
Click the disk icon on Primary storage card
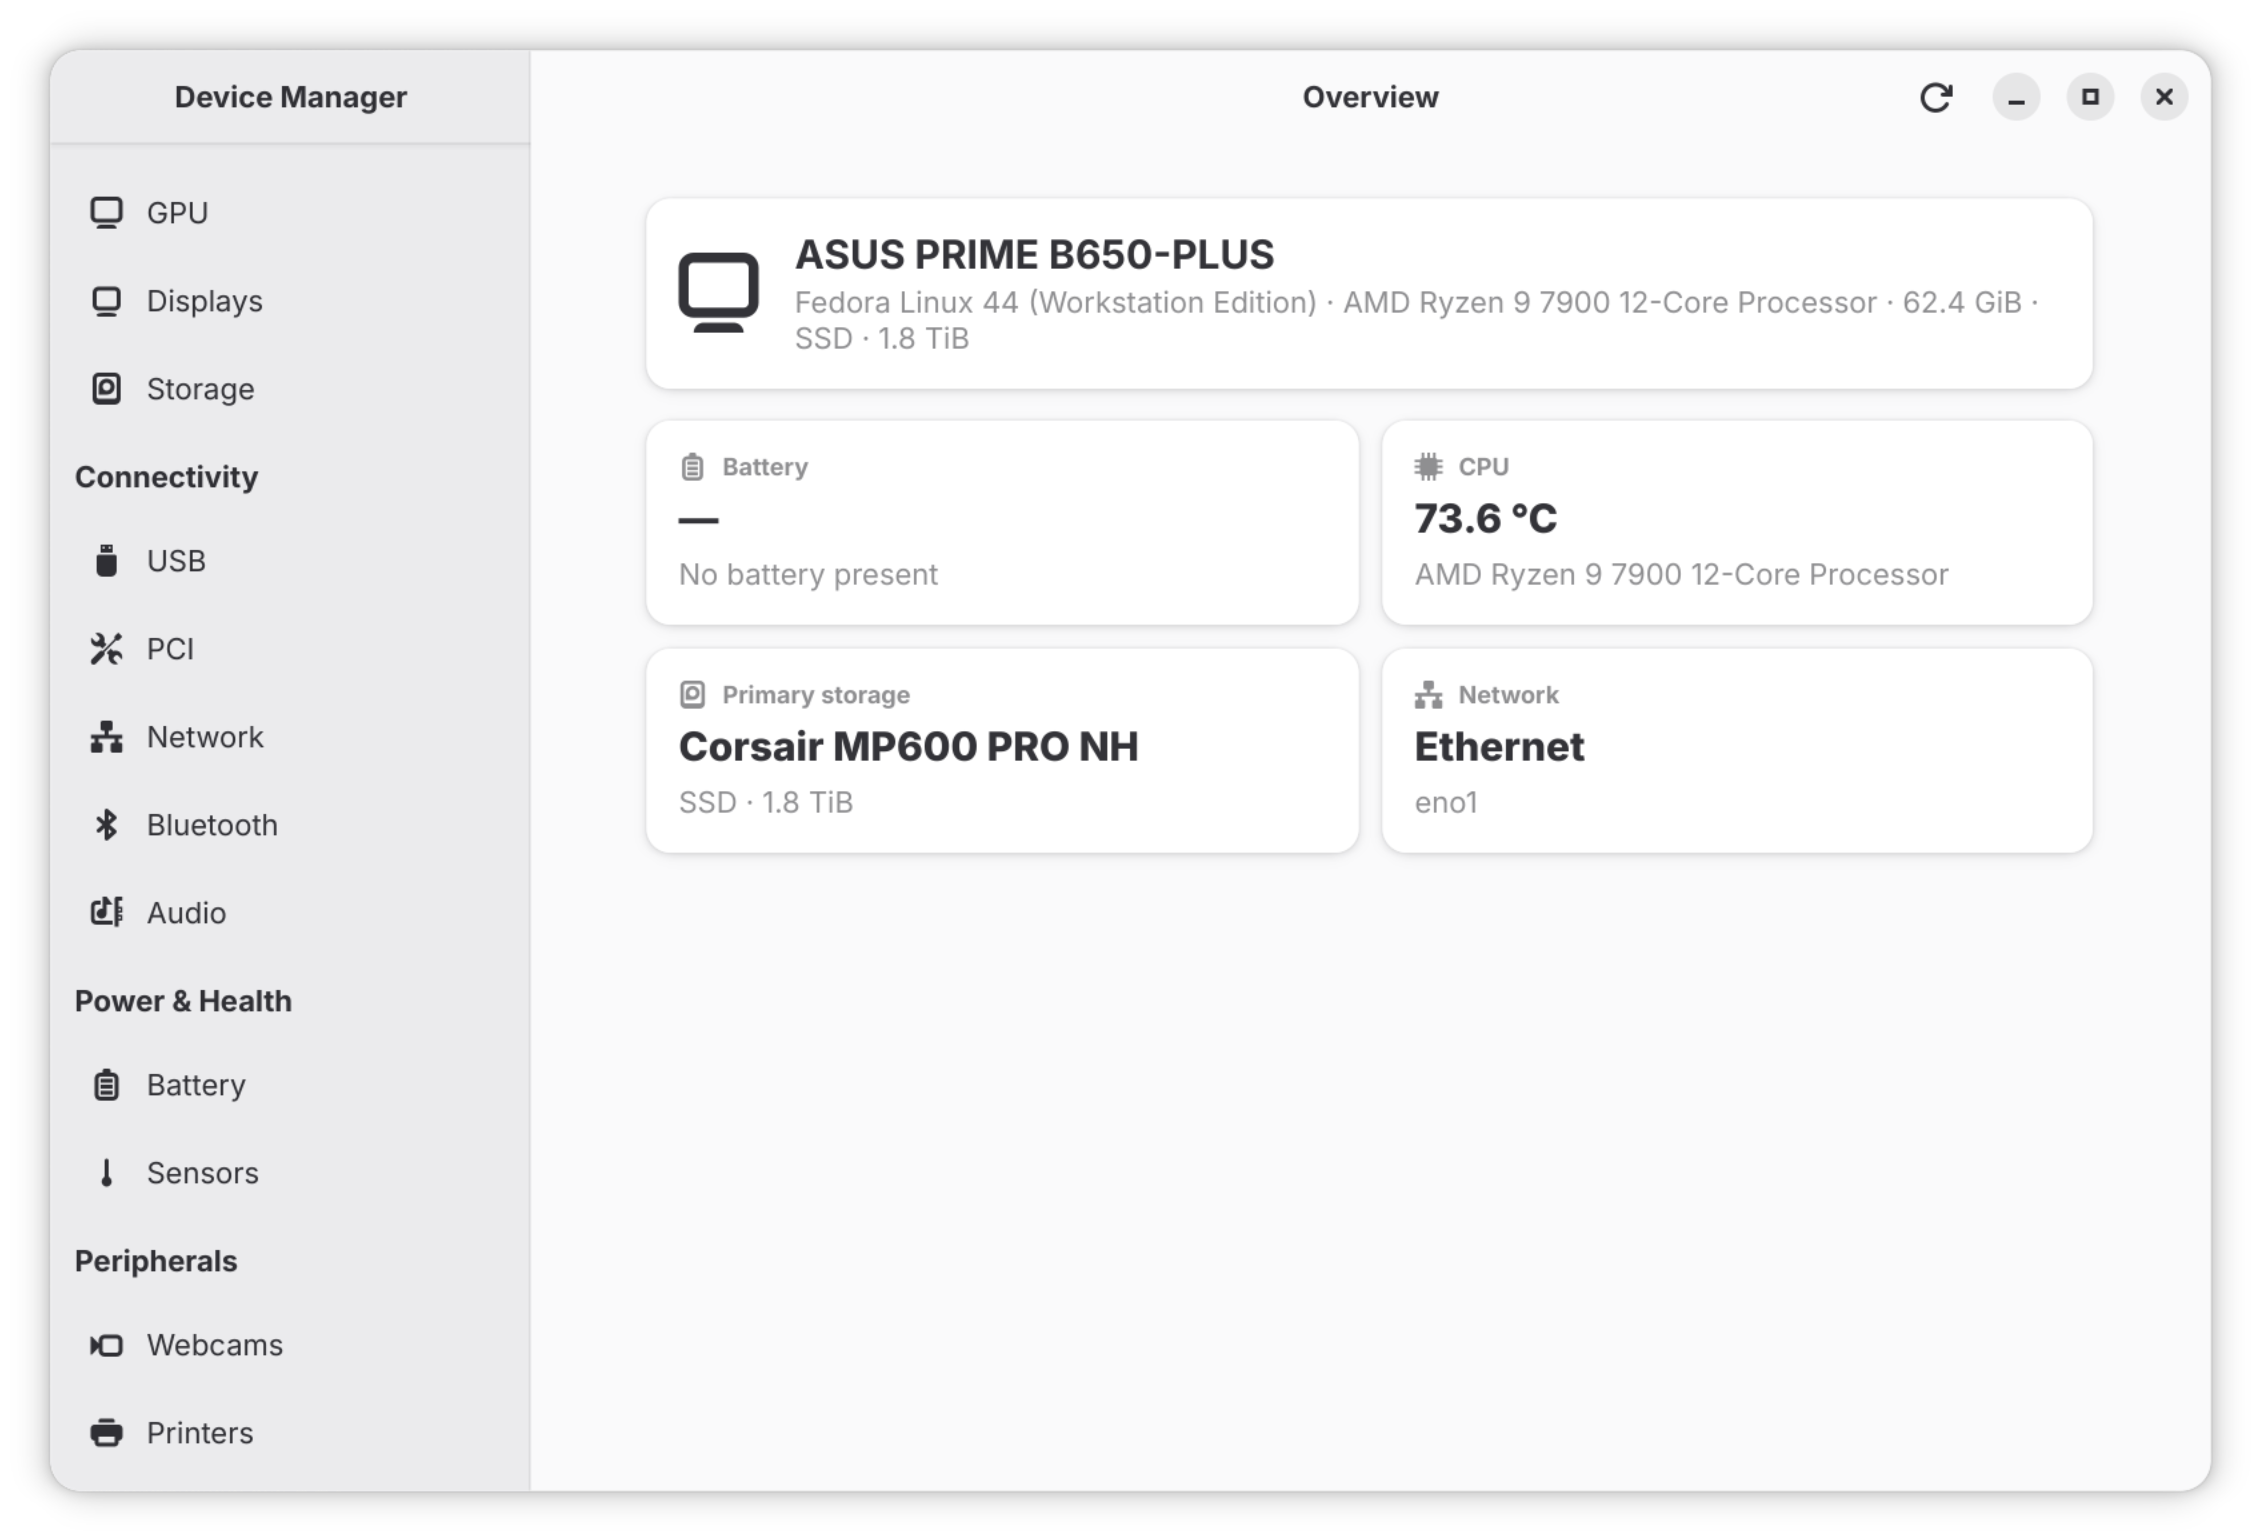click(x=692, y=695)
